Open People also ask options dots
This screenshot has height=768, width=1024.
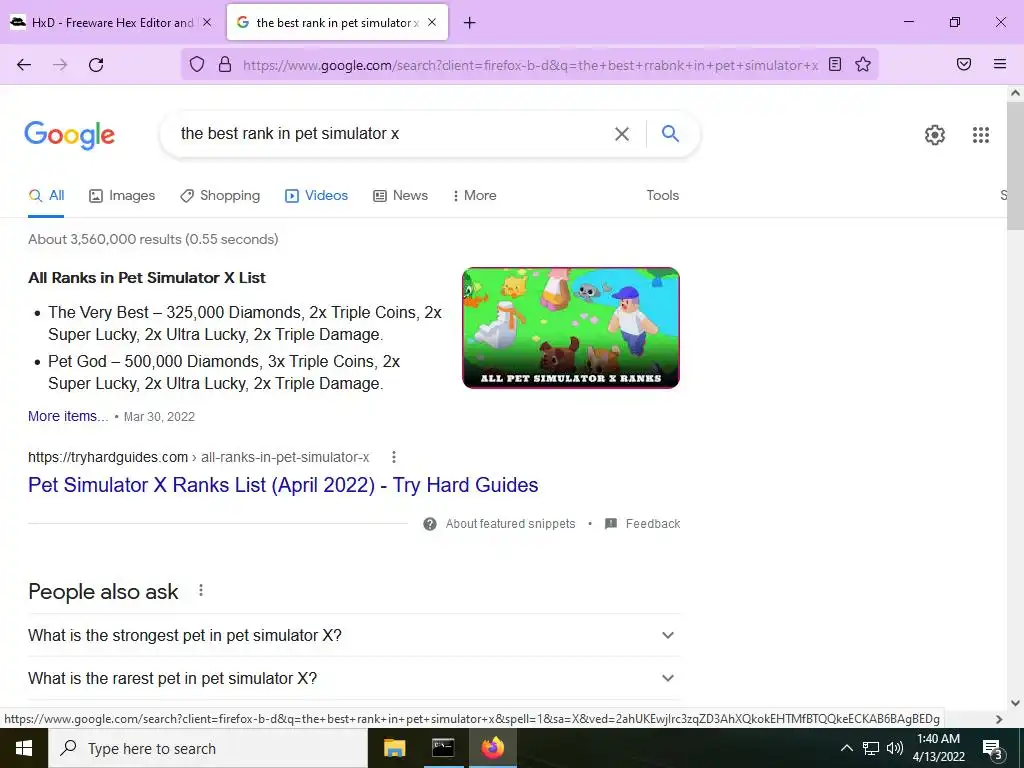[x=200, y=590]
